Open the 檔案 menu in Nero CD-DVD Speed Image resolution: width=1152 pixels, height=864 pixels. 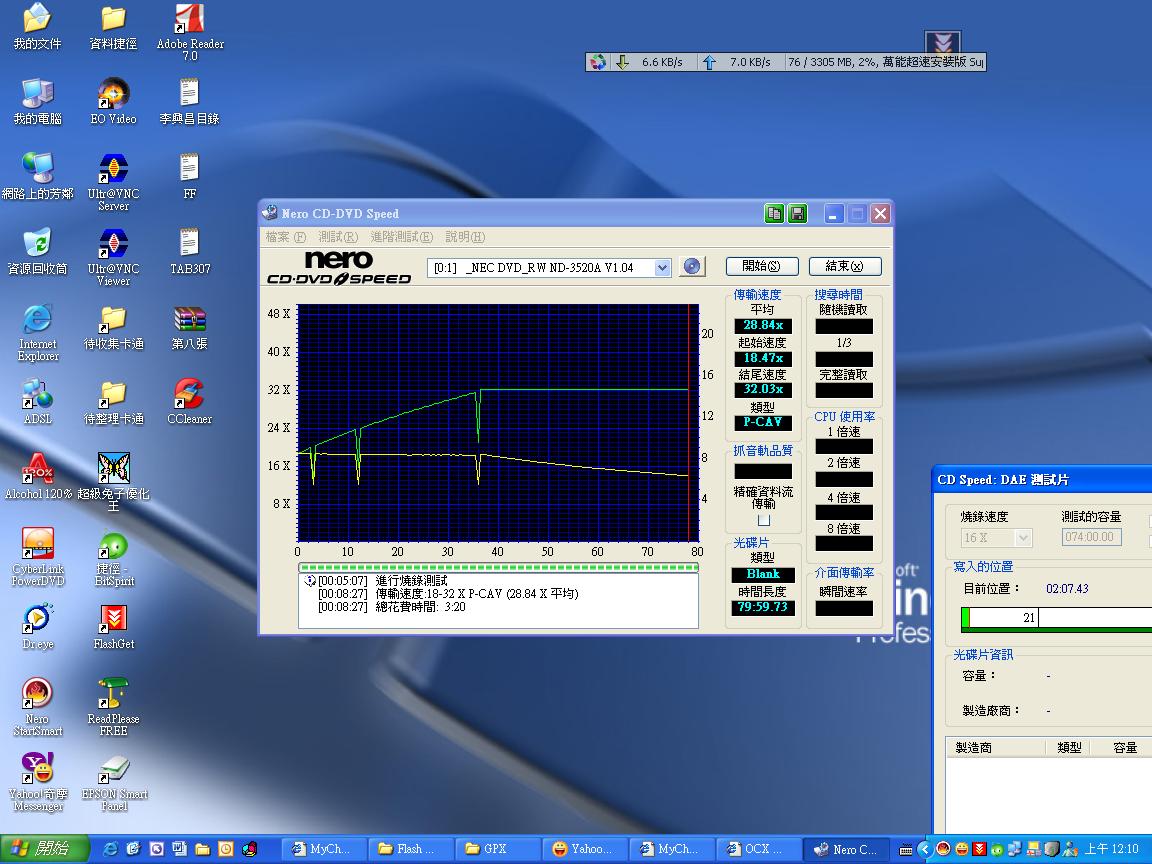[x=286, y=237]
